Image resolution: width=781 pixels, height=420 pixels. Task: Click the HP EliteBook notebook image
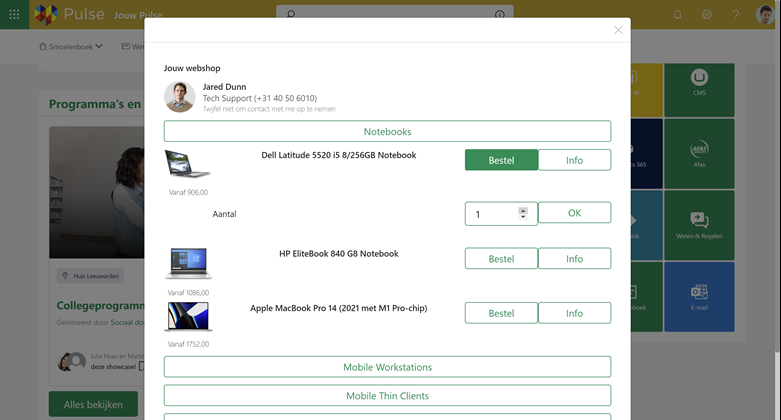click(188, 264)
